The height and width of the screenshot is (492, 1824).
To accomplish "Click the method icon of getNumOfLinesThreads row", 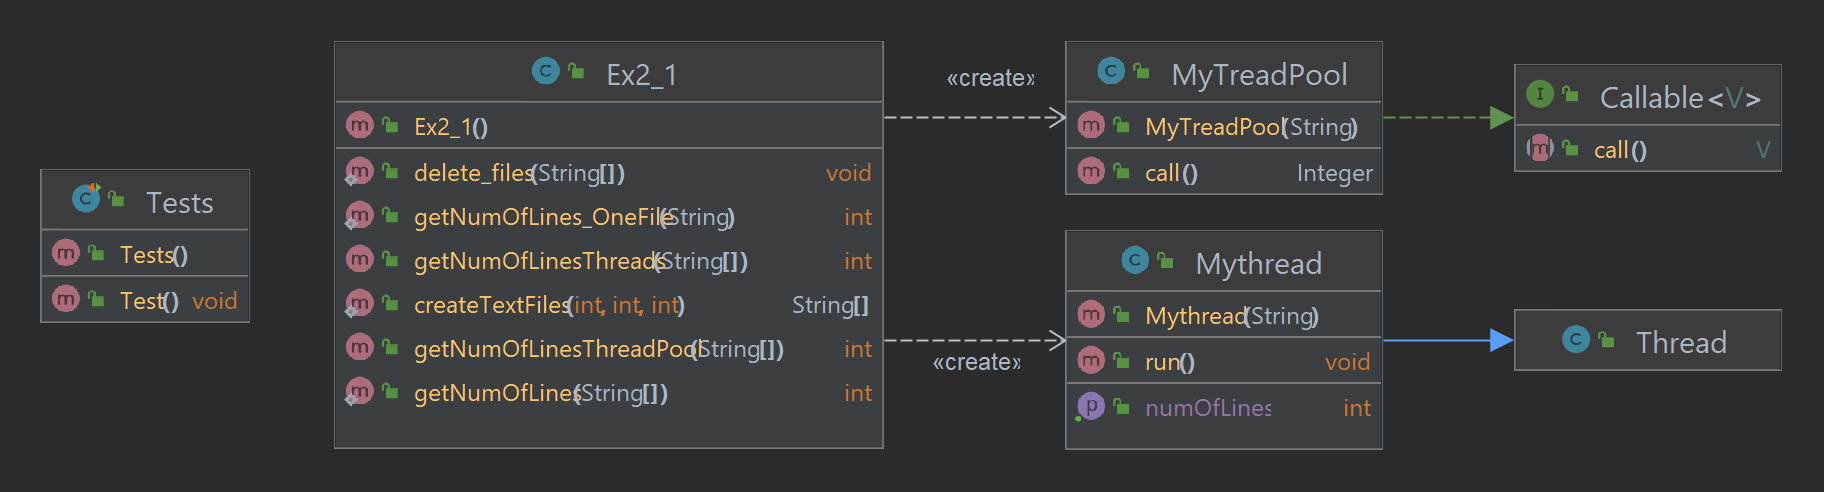I will (360, 259).
